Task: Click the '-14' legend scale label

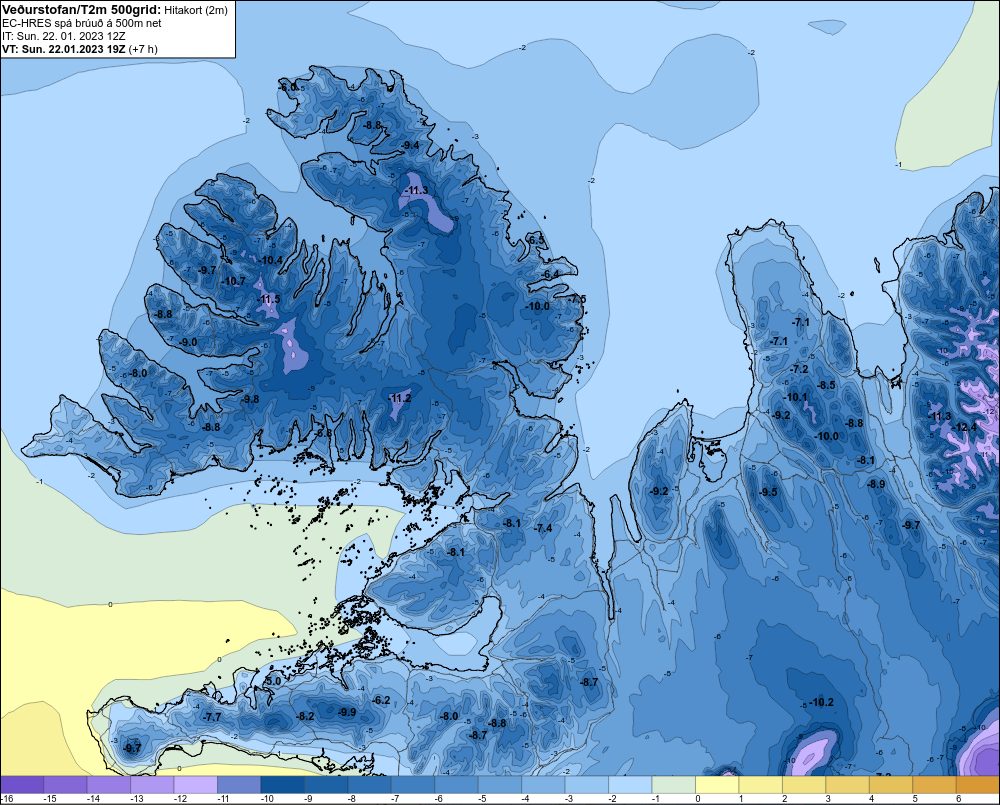Action: (93, 799)
